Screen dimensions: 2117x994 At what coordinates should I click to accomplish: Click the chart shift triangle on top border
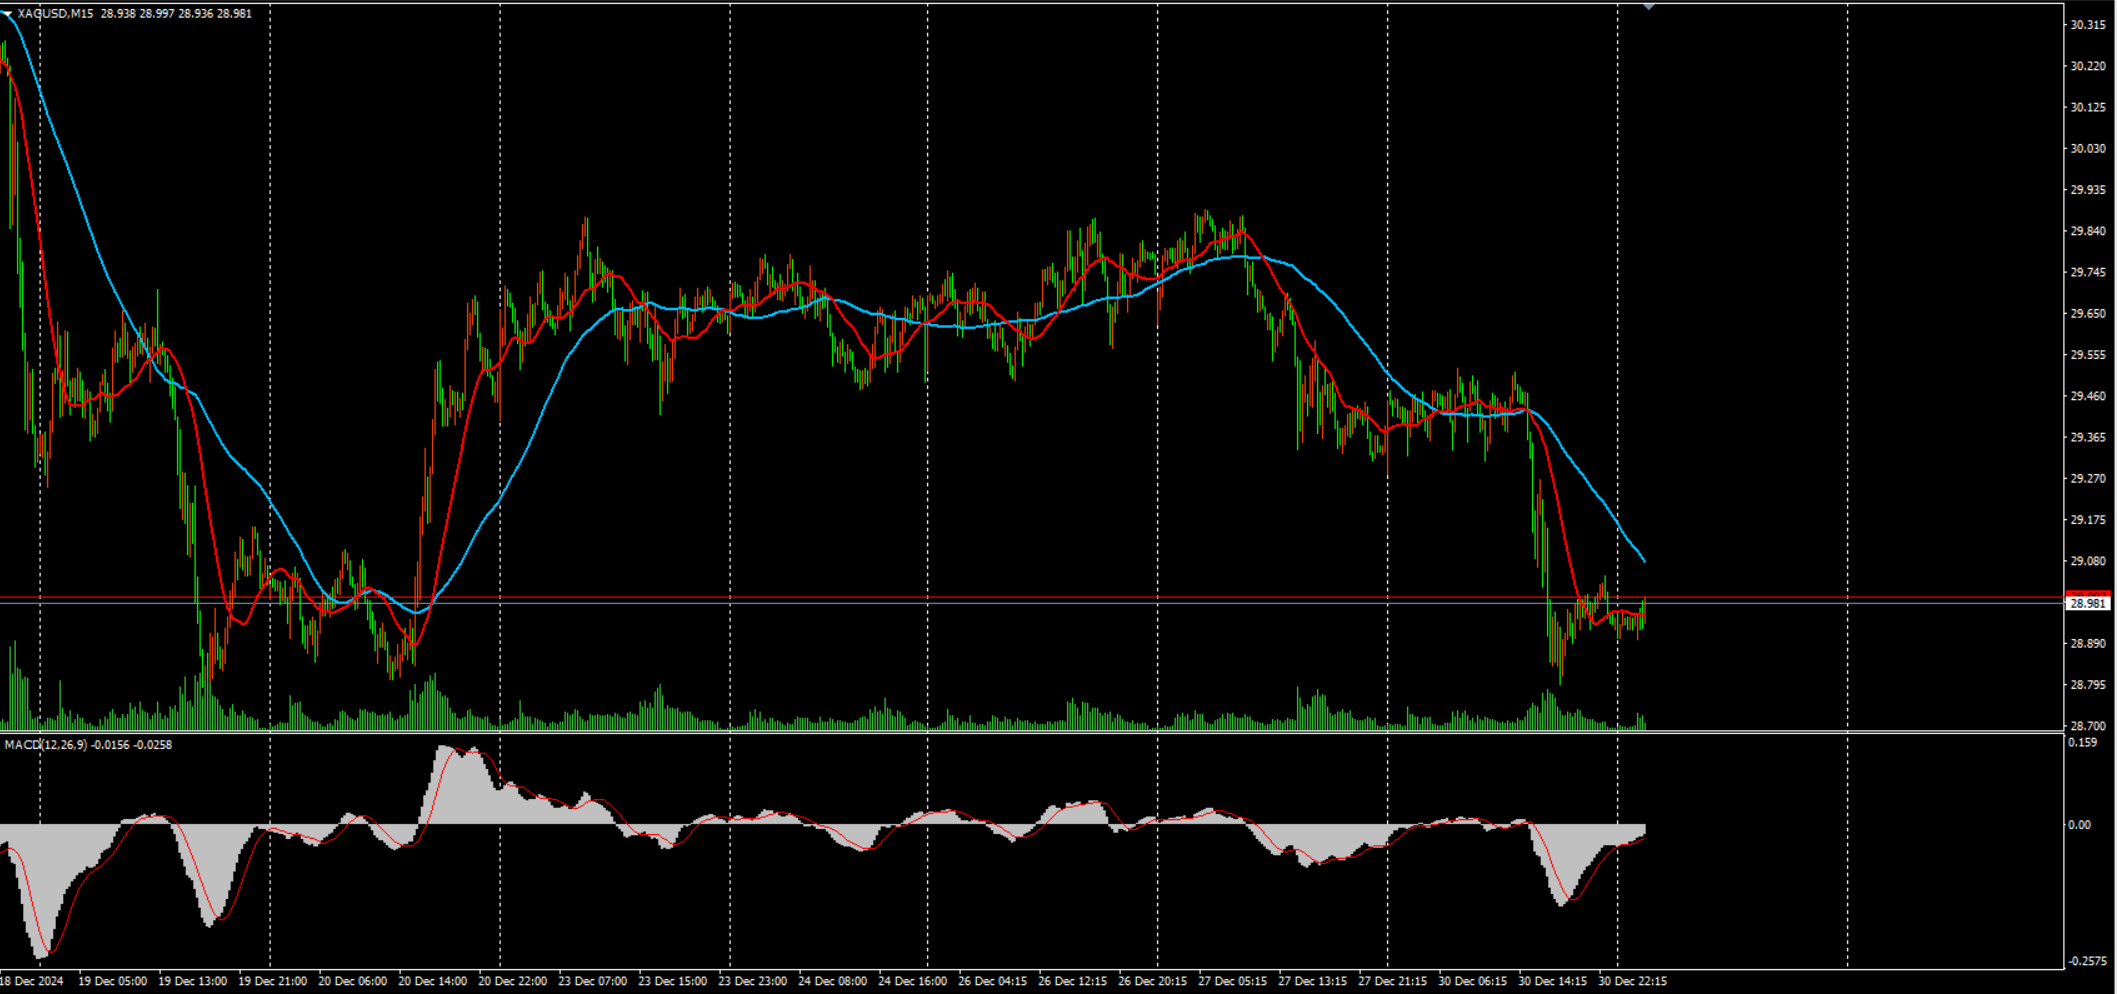click(x=1649, y=7)
